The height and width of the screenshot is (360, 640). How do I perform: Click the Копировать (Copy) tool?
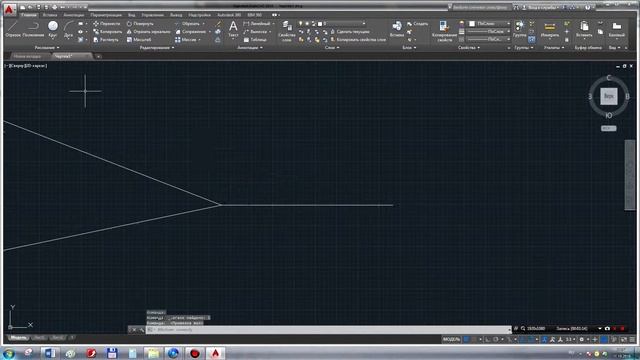click(107, 31)
